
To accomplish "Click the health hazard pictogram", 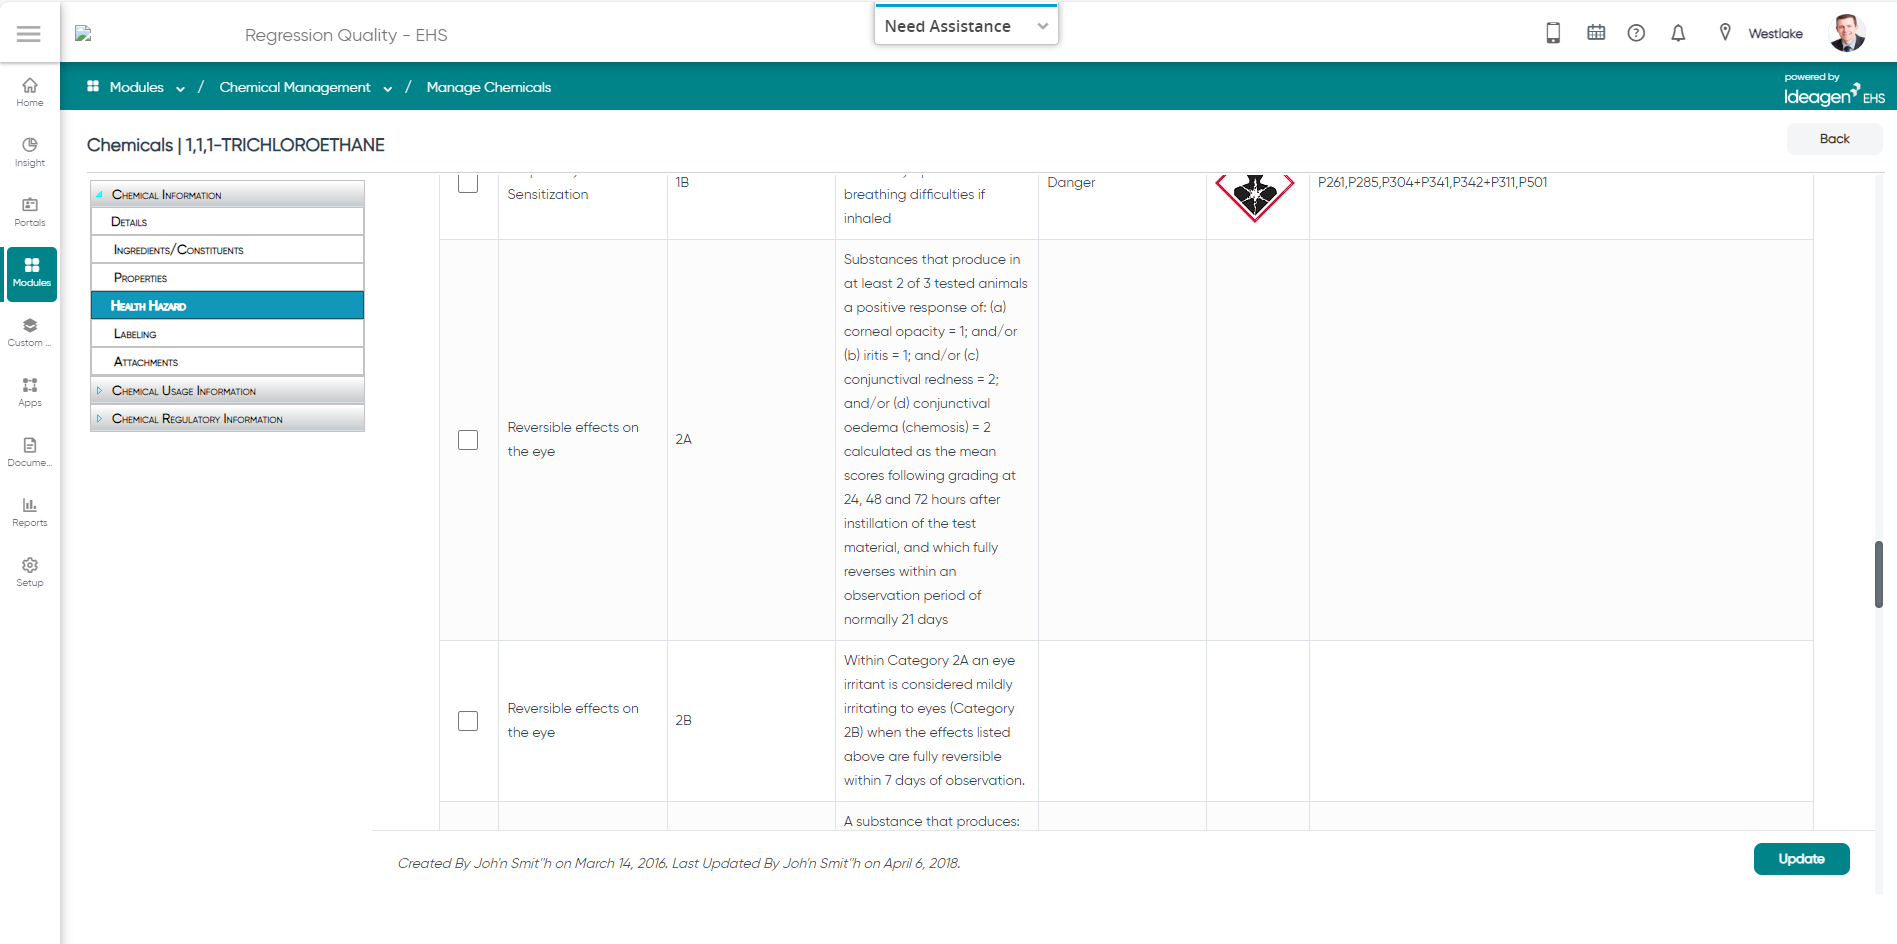I will [x=1255, y=197].
